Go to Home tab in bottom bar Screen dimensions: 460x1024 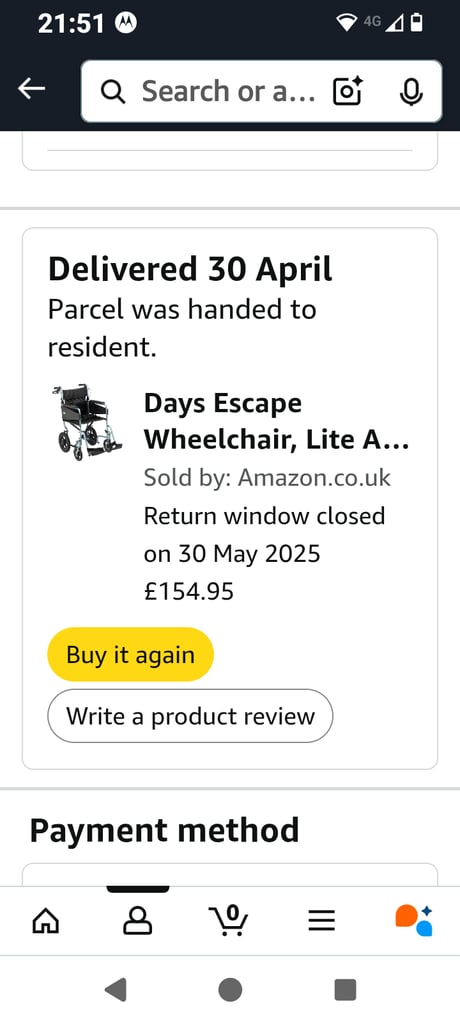pos(46,921)
